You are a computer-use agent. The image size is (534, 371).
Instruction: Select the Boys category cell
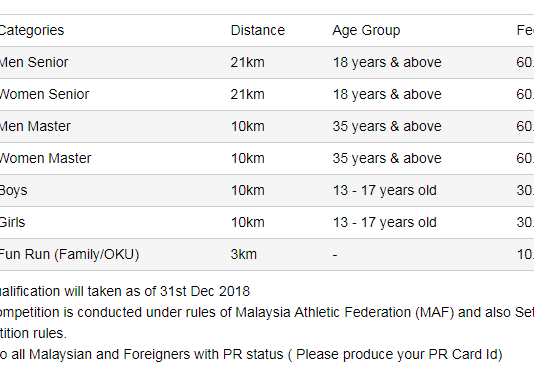[x=13, y=190]
